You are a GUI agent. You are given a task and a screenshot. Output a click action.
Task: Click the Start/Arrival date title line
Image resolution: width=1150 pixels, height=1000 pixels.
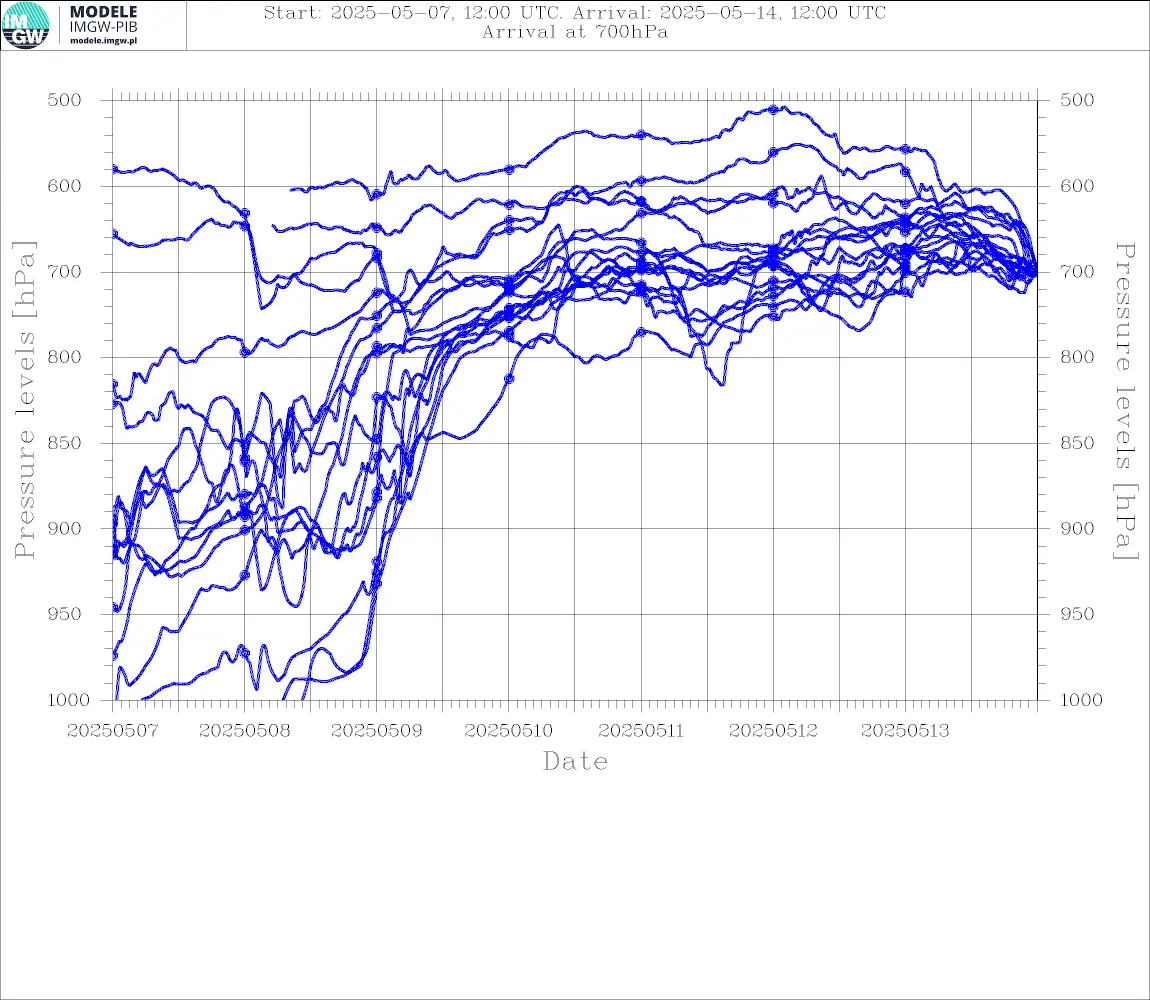coord(575,12)
